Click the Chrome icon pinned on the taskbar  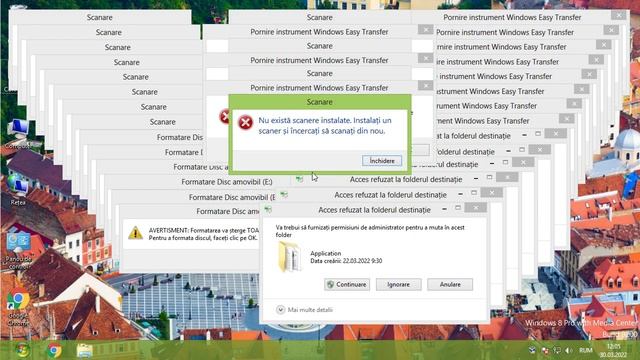[54, 350]
